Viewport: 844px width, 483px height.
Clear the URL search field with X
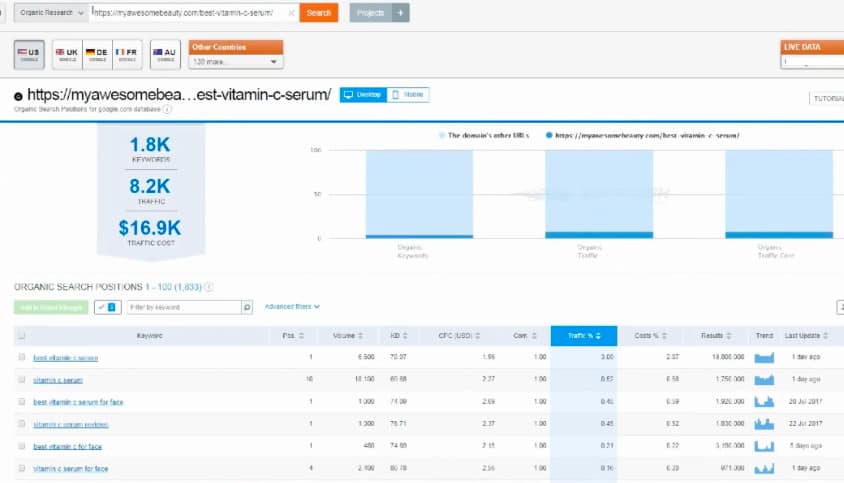click(291, 13)
